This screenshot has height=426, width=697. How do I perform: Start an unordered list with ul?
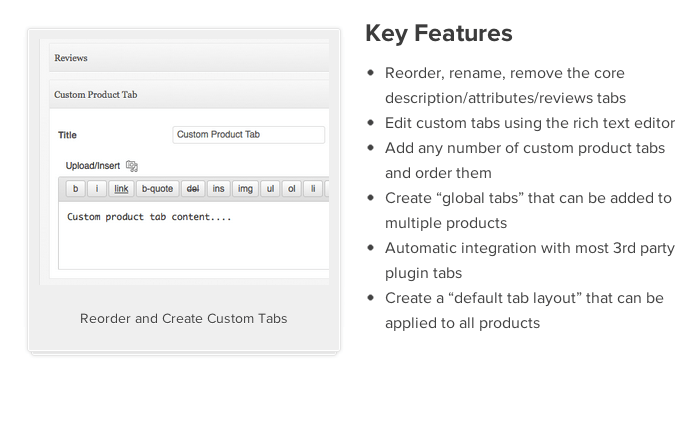pos(270,188)
